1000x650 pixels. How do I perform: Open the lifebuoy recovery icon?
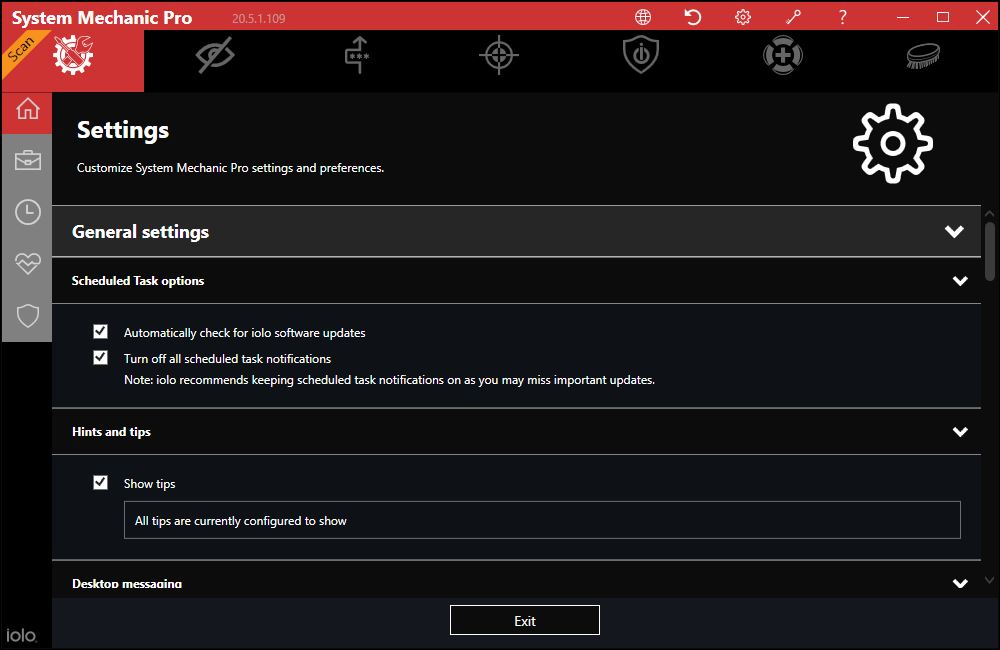(x=783, y=55)
